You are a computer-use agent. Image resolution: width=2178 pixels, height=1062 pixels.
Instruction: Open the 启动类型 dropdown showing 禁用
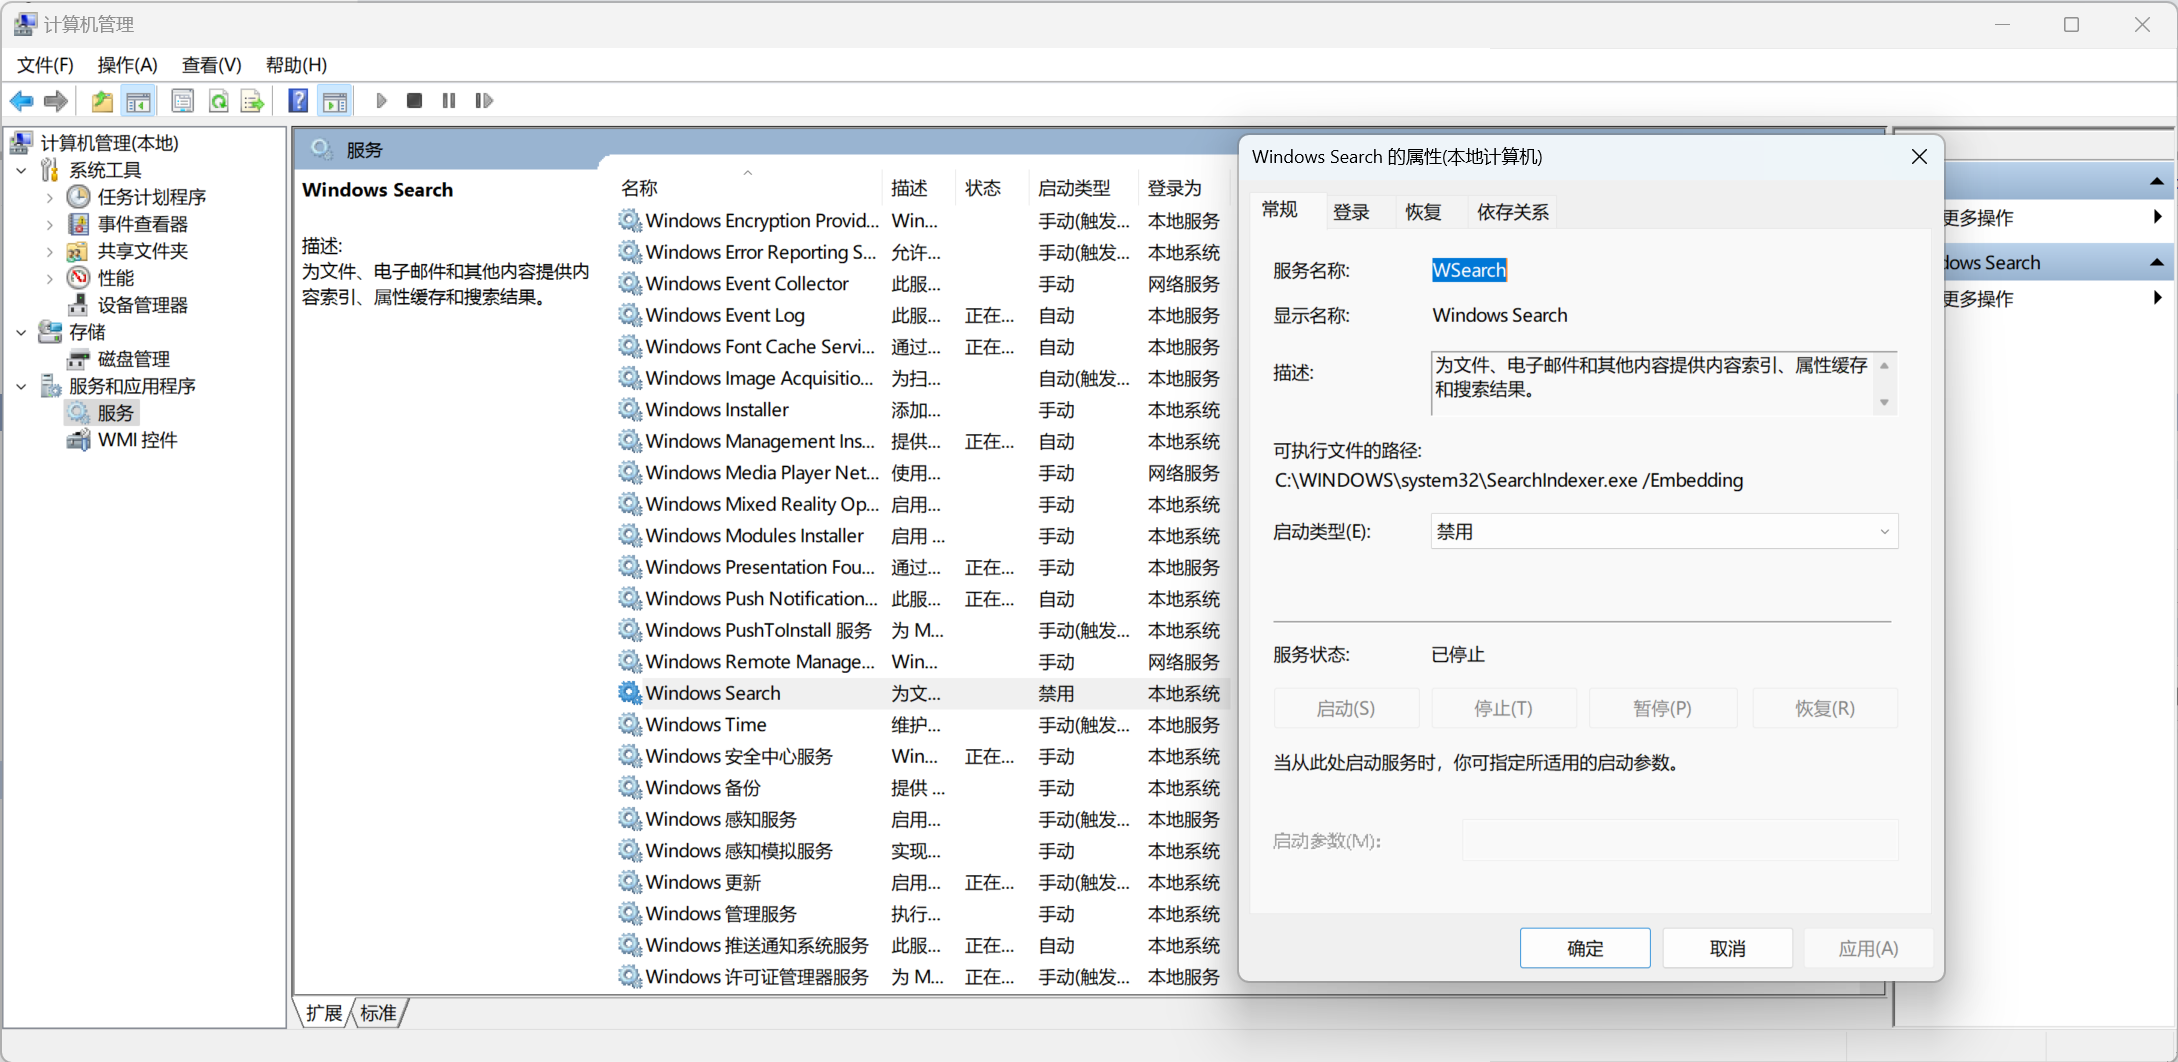point(1664,532)
